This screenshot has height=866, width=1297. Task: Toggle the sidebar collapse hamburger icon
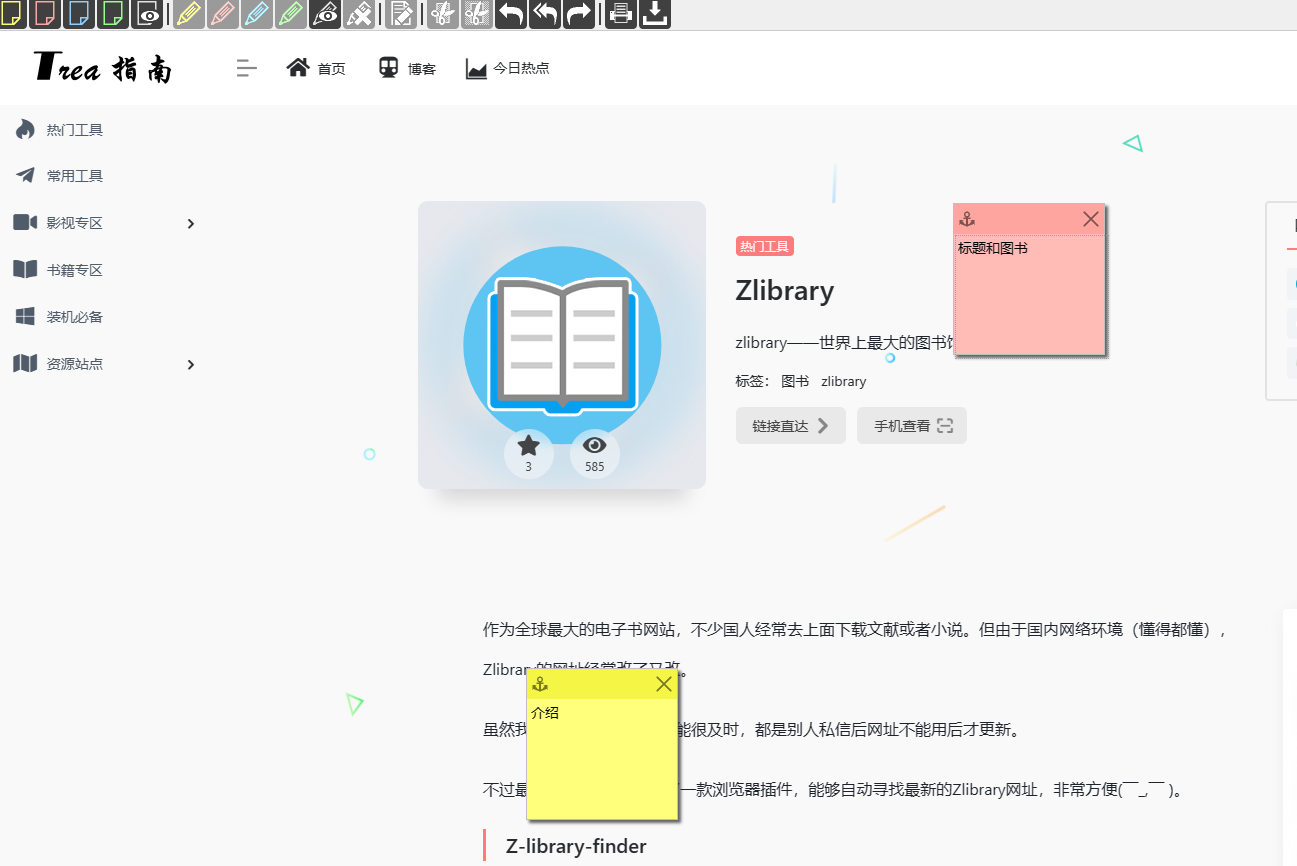(x=246, y=68)
